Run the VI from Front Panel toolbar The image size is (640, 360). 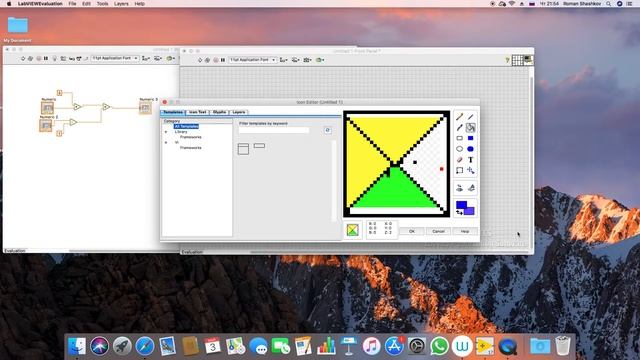[200, 60]
